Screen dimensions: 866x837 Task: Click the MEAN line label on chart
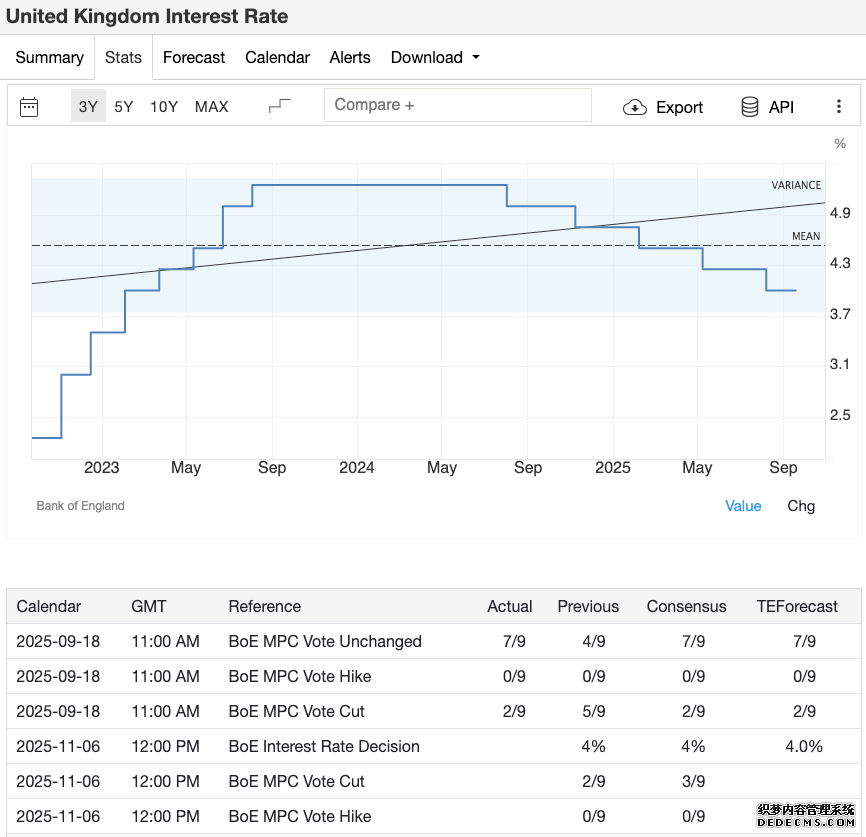click(x=806, y=236)
